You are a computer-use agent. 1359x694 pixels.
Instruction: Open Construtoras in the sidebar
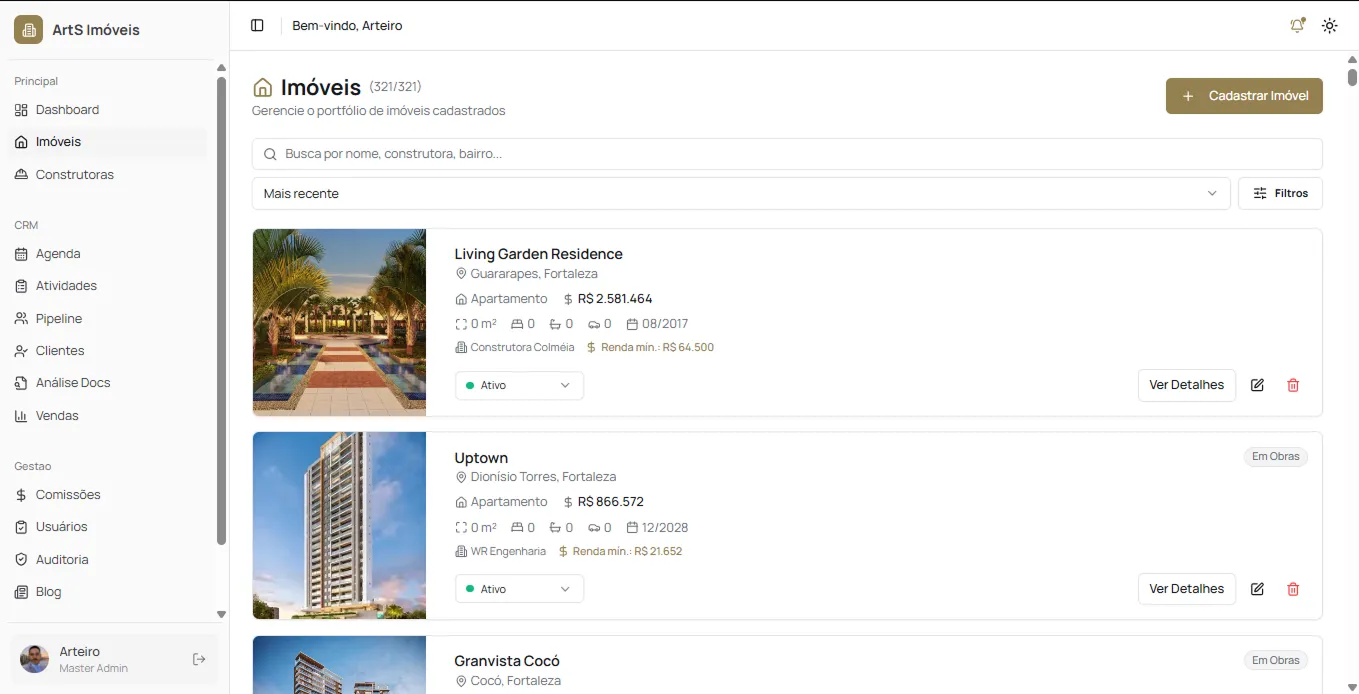point(108,174)
